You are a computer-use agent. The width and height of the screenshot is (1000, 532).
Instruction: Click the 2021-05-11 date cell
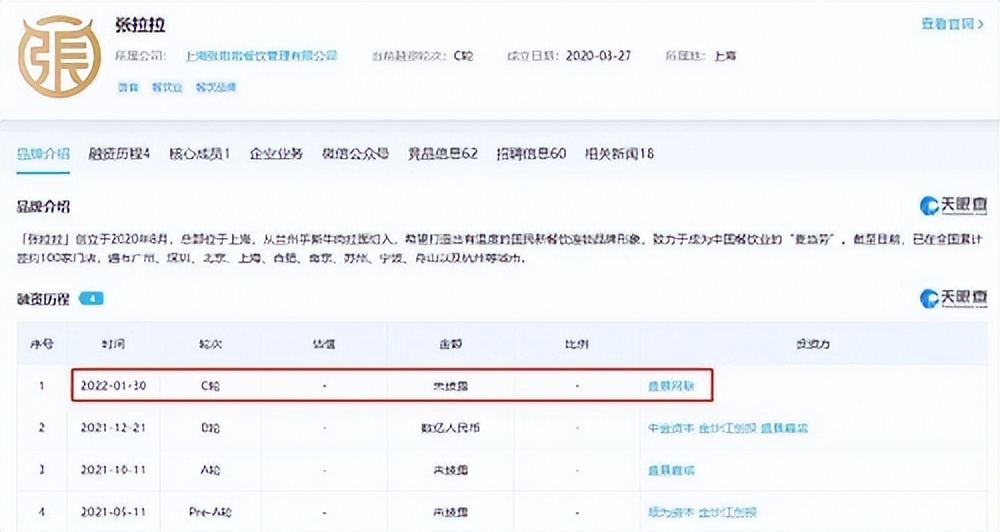click(x=113, y=512)
